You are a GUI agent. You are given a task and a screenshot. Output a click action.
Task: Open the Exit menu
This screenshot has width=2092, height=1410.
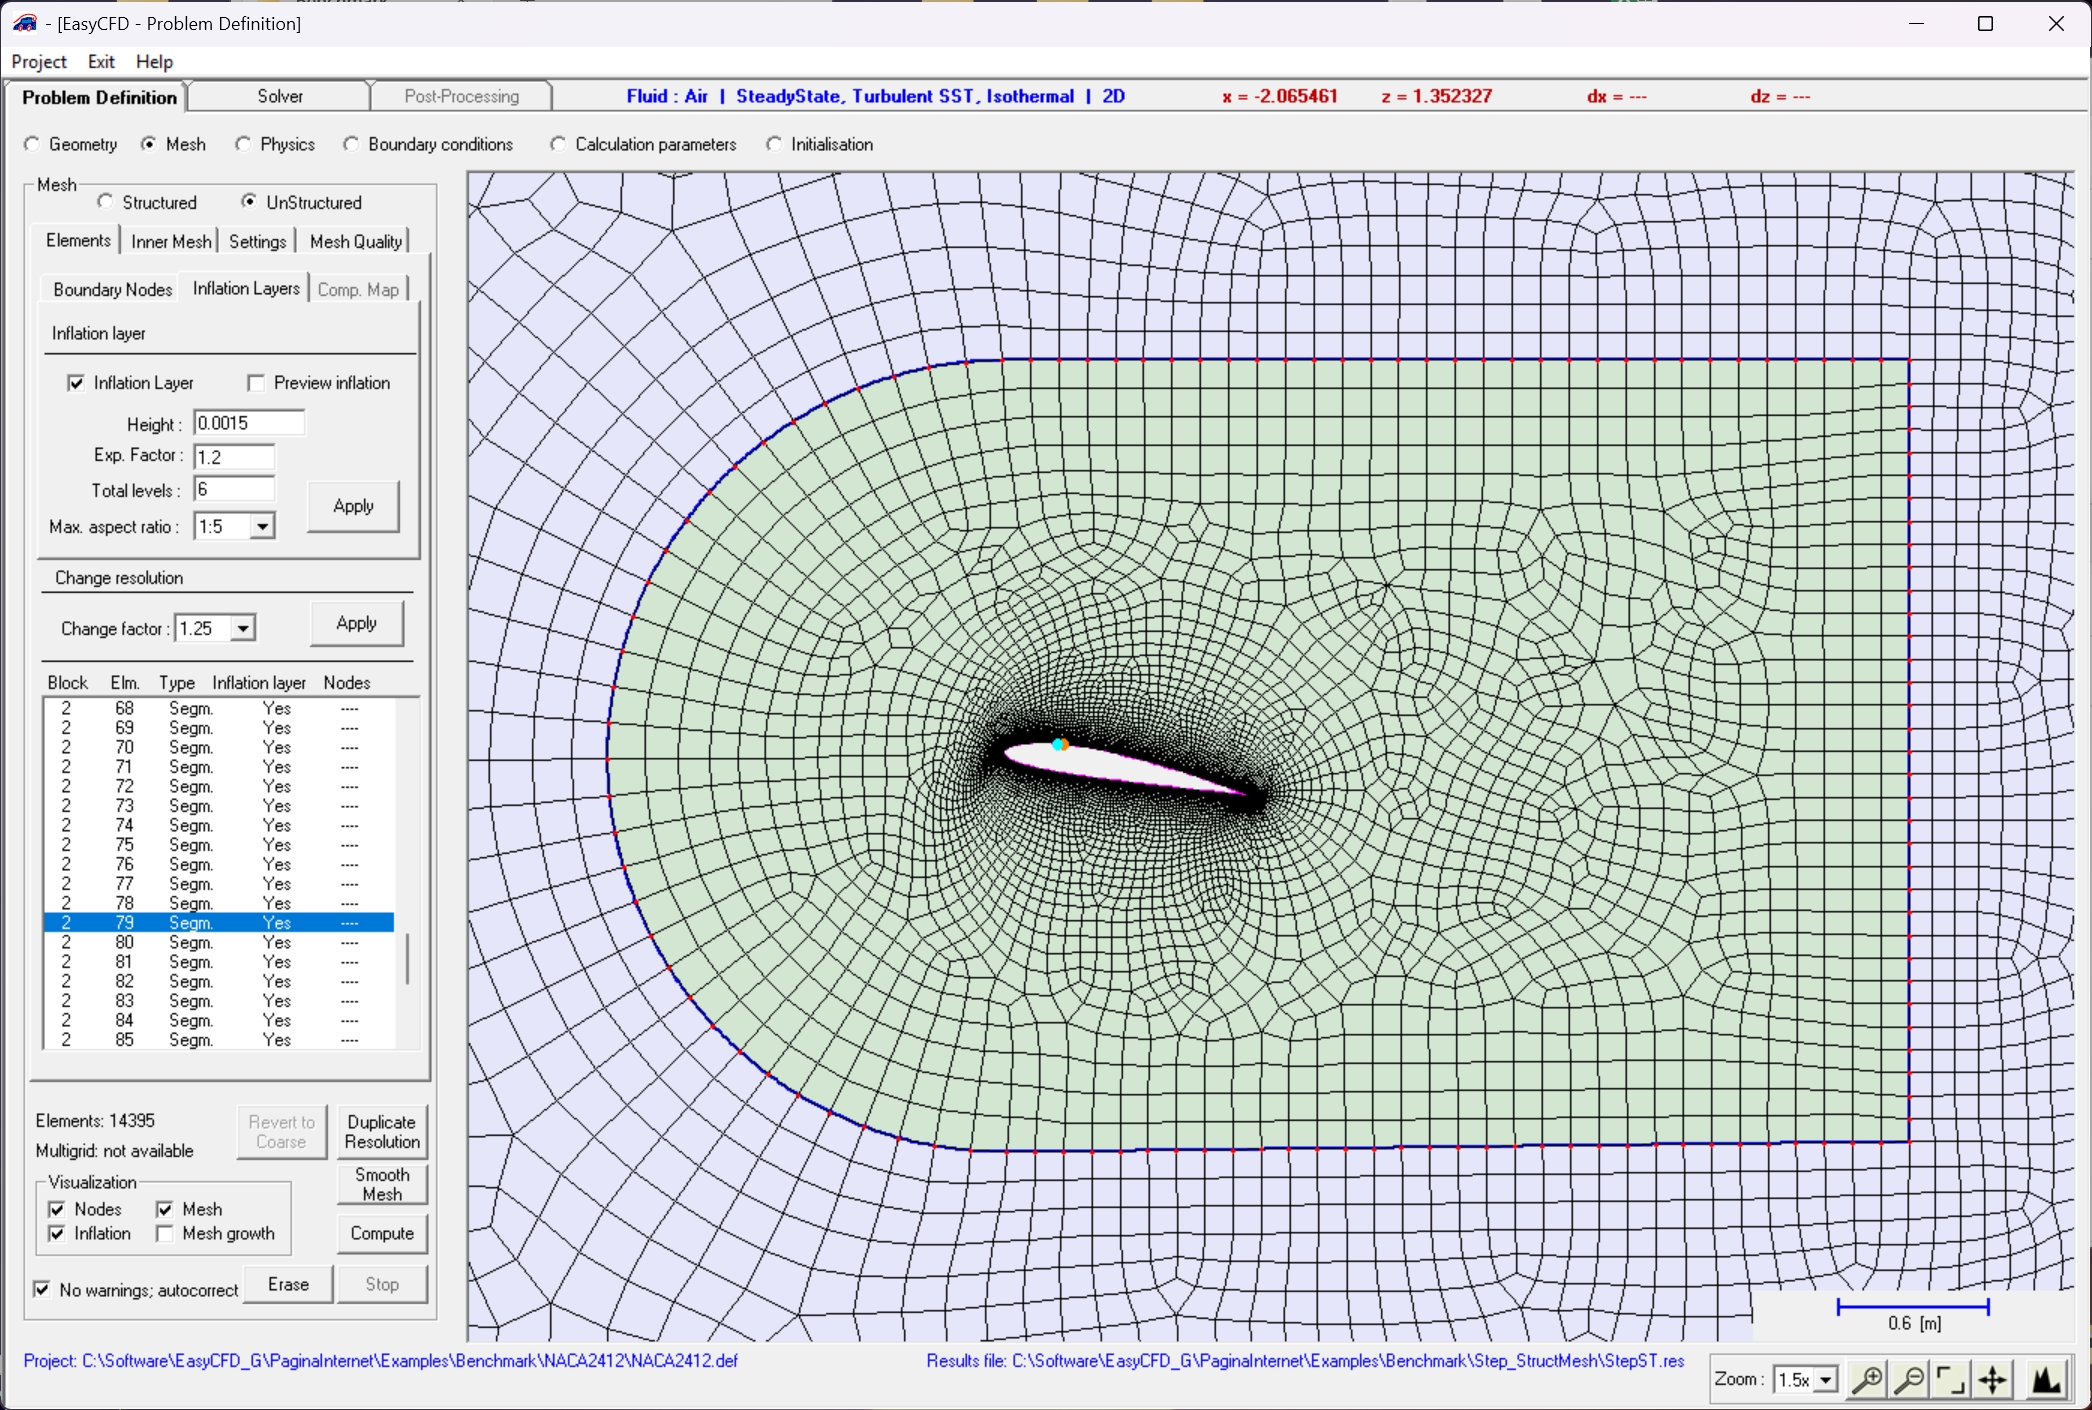pos(101,62)
